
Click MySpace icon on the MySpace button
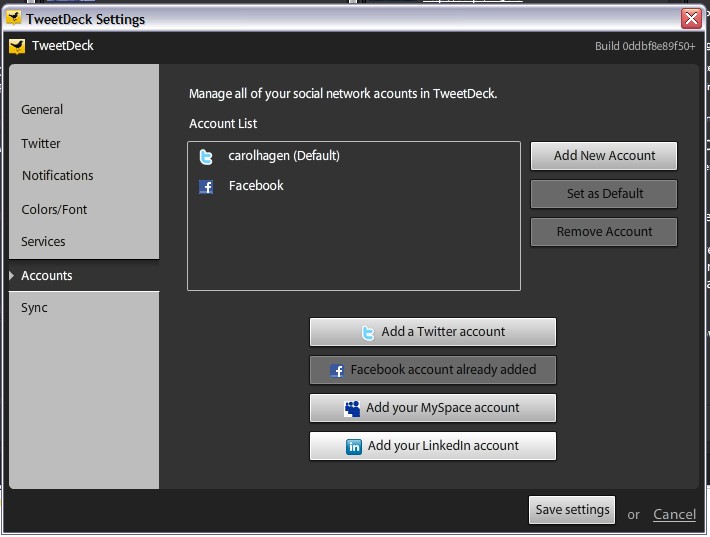352,408
